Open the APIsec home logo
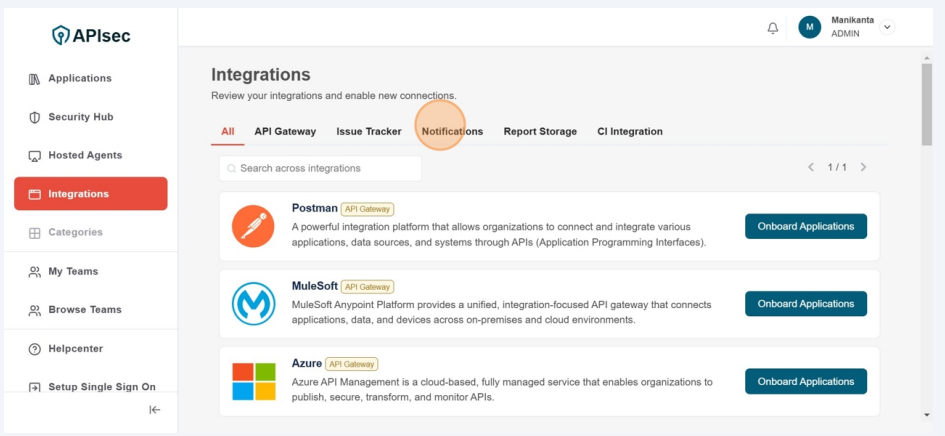Image resolution: width=945 pixels, height=436 pixels. point(91,36)
